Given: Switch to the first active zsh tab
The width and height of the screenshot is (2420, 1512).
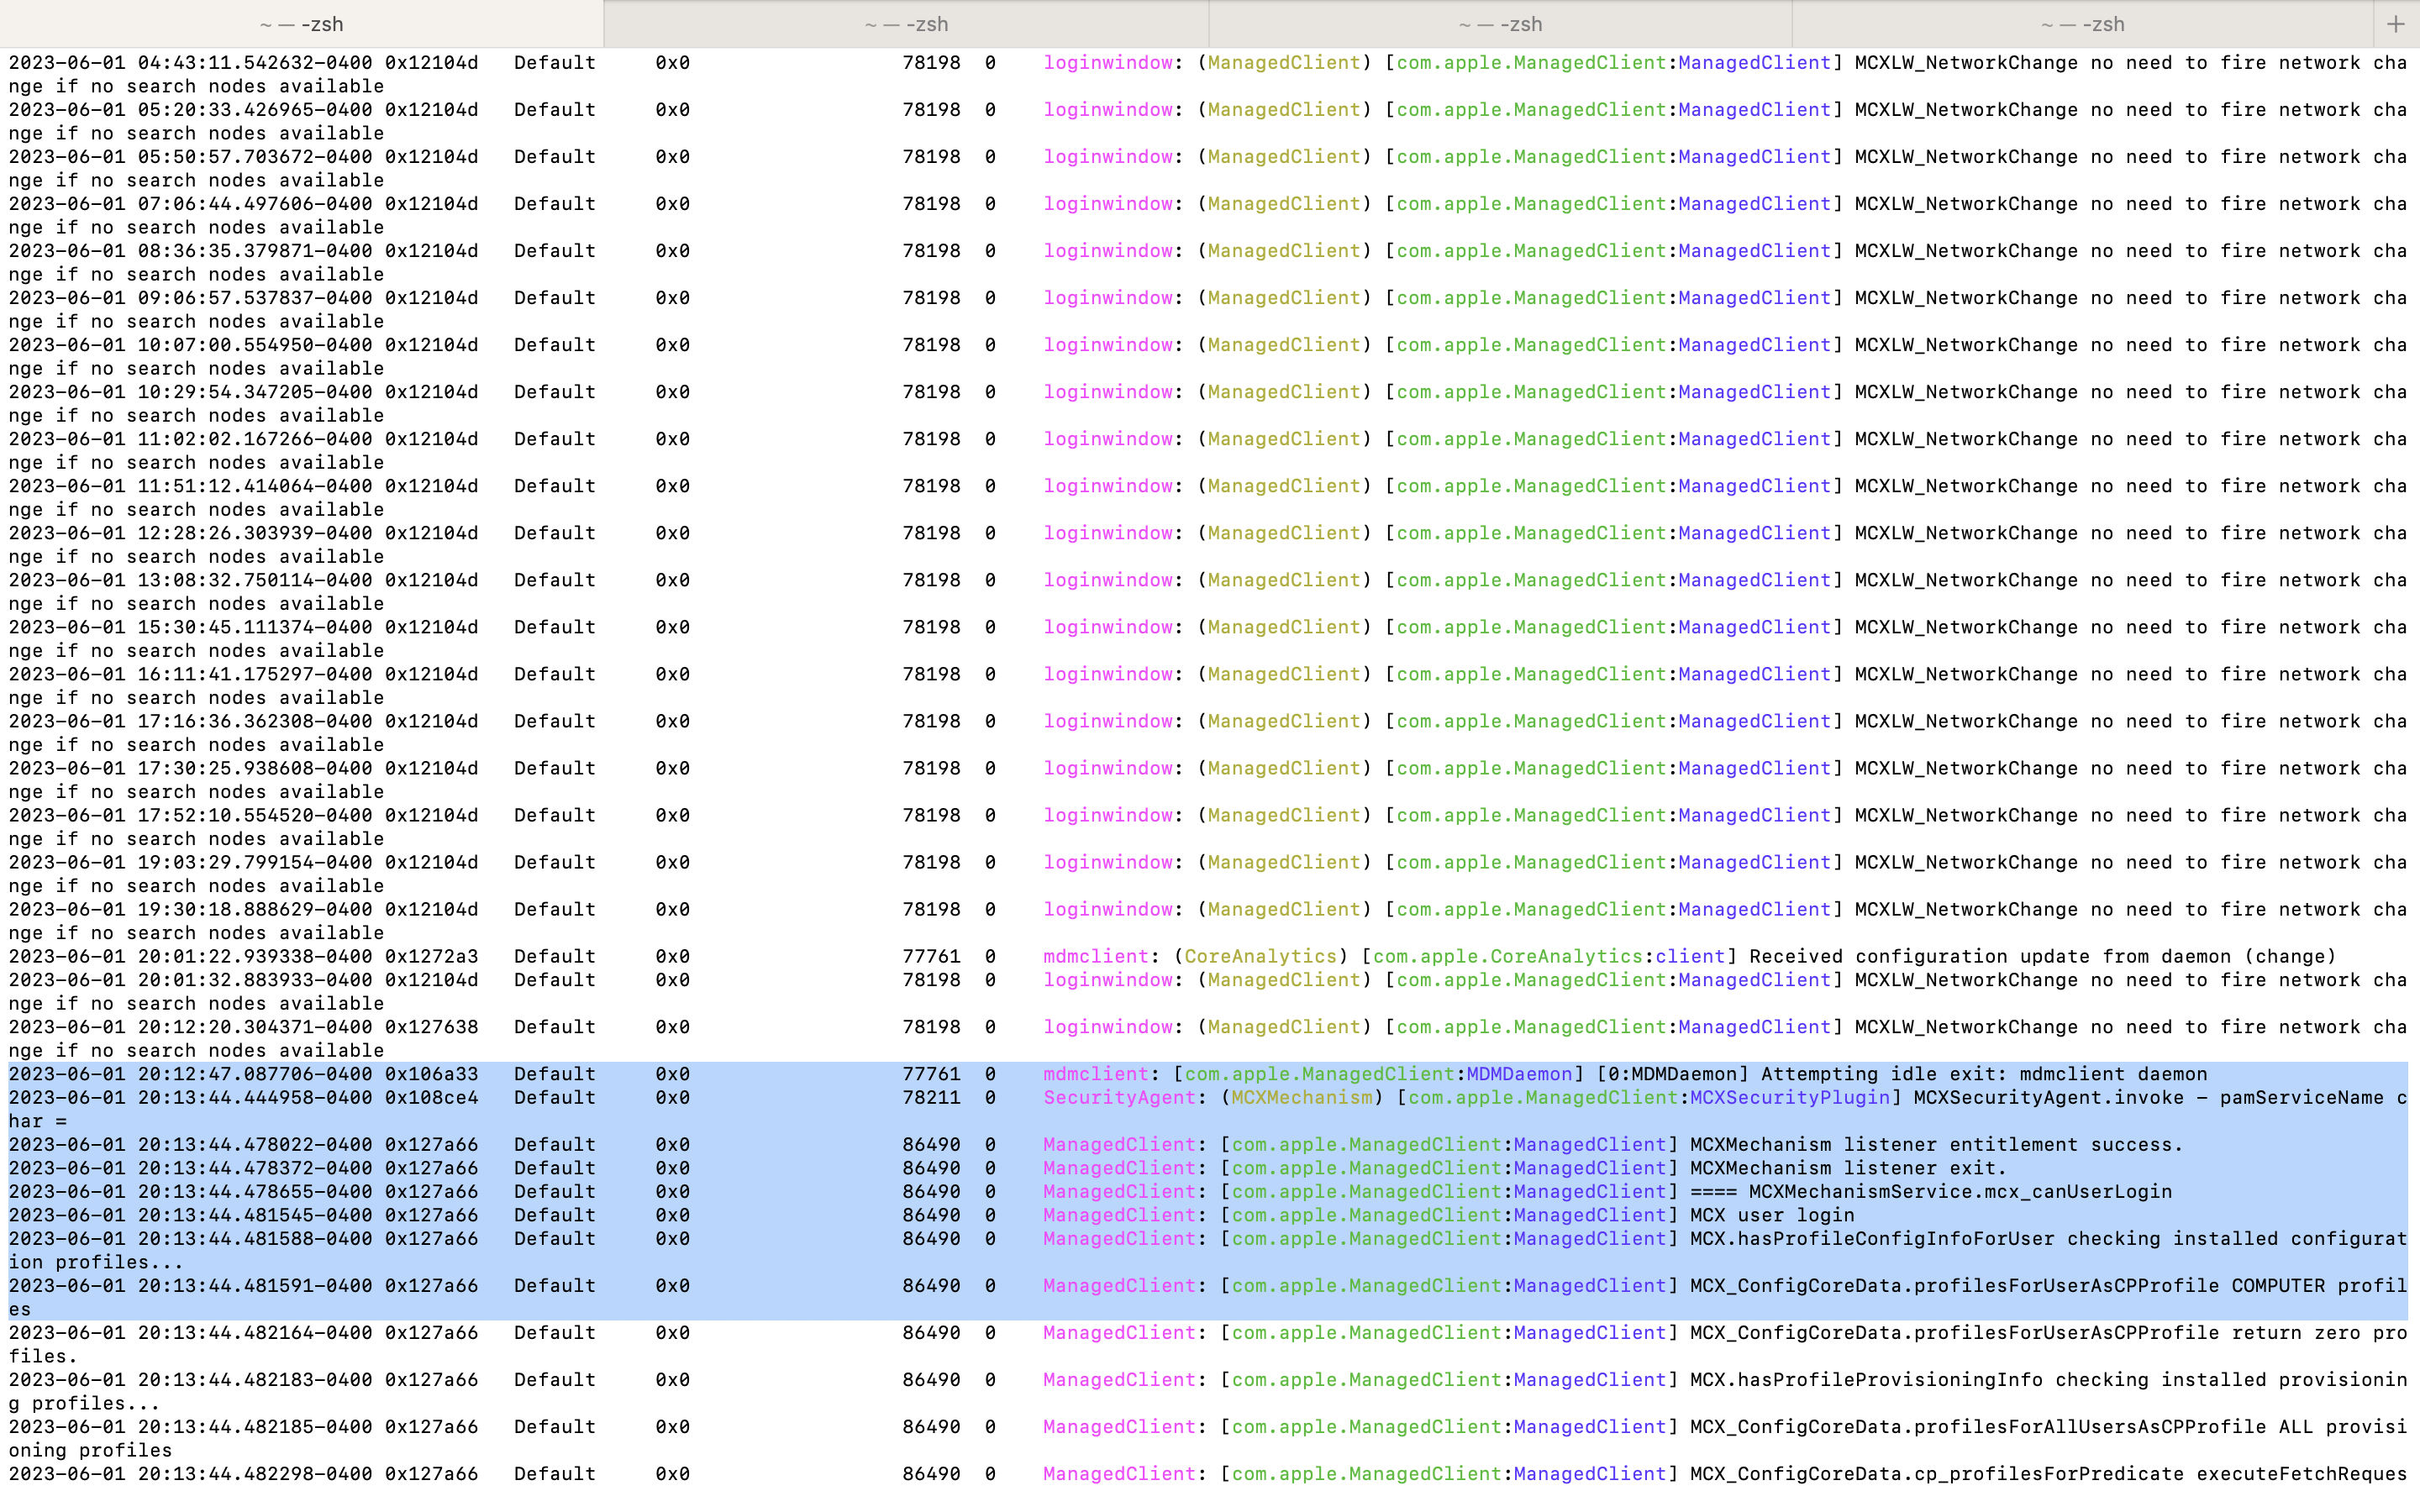Looking at the screenshot, I should pyautogui.click(x=301, y=24).
